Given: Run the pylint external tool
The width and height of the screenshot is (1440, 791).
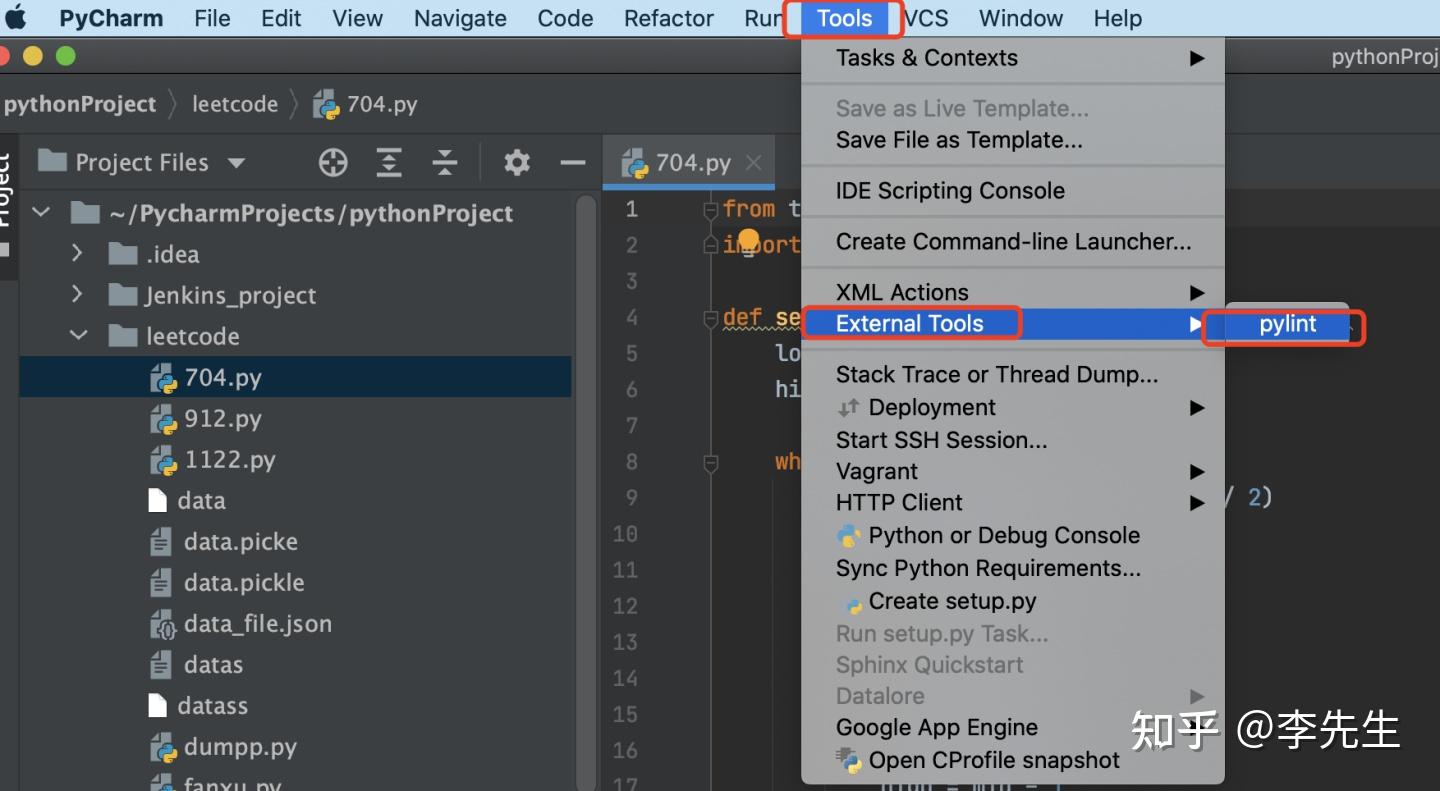Looking at the screenshot, I should 1288,324.
